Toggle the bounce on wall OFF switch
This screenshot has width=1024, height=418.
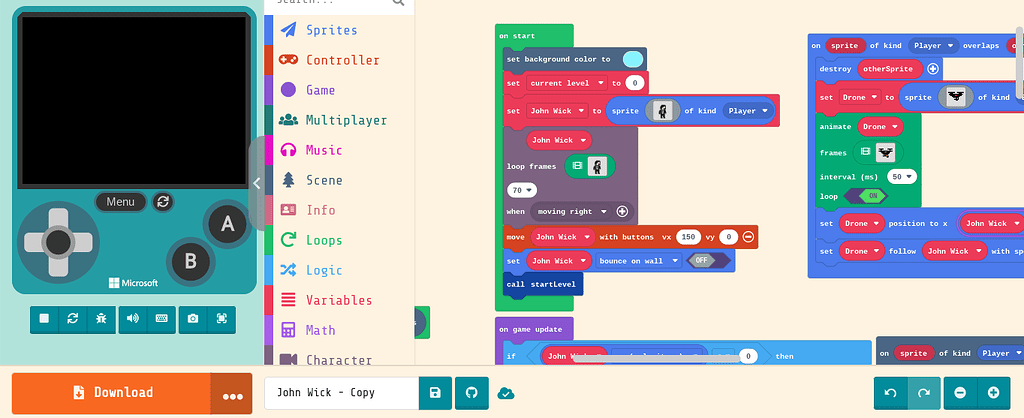[709, 261]
